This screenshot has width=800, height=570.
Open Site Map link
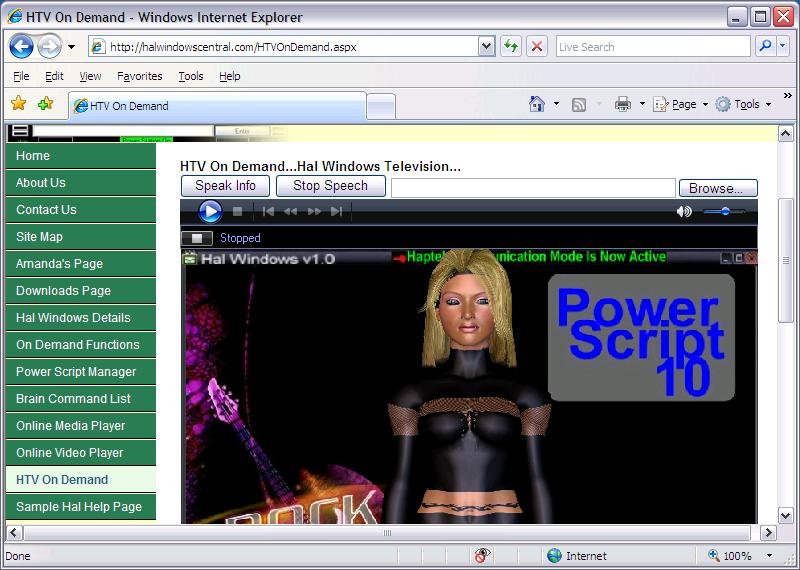pos(81,237)
